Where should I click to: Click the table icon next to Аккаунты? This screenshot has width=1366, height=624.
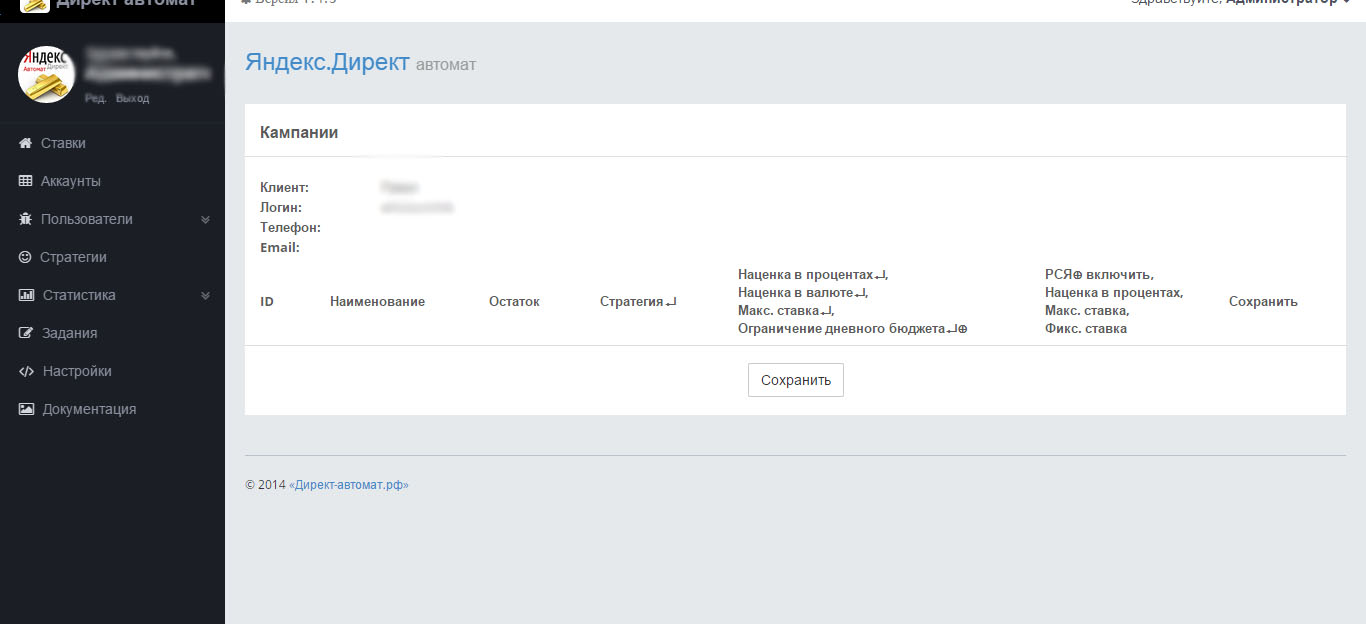point(26,181)
